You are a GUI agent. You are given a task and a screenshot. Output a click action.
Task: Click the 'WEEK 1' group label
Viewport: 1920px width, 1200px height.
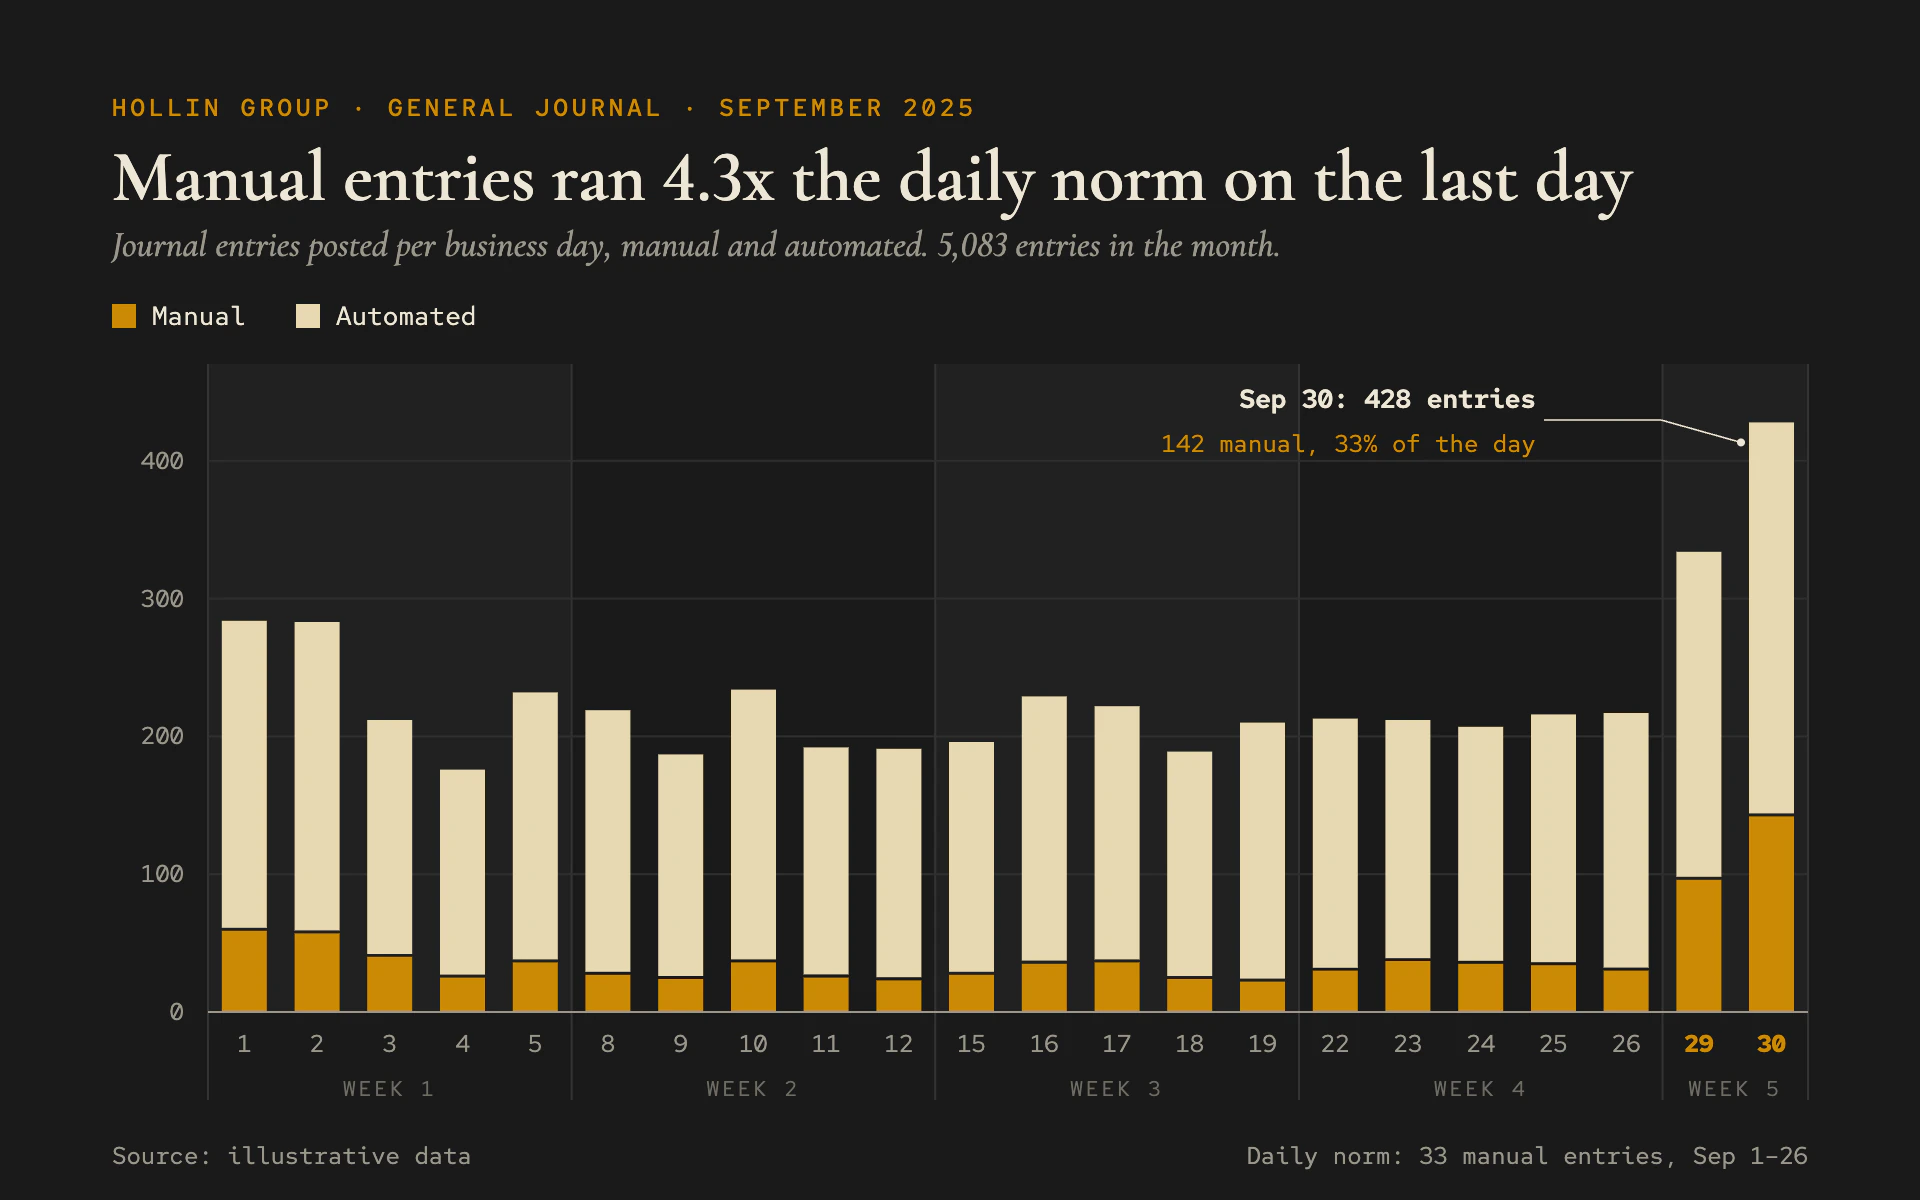pyautogui.click(x=388, y=1089)
